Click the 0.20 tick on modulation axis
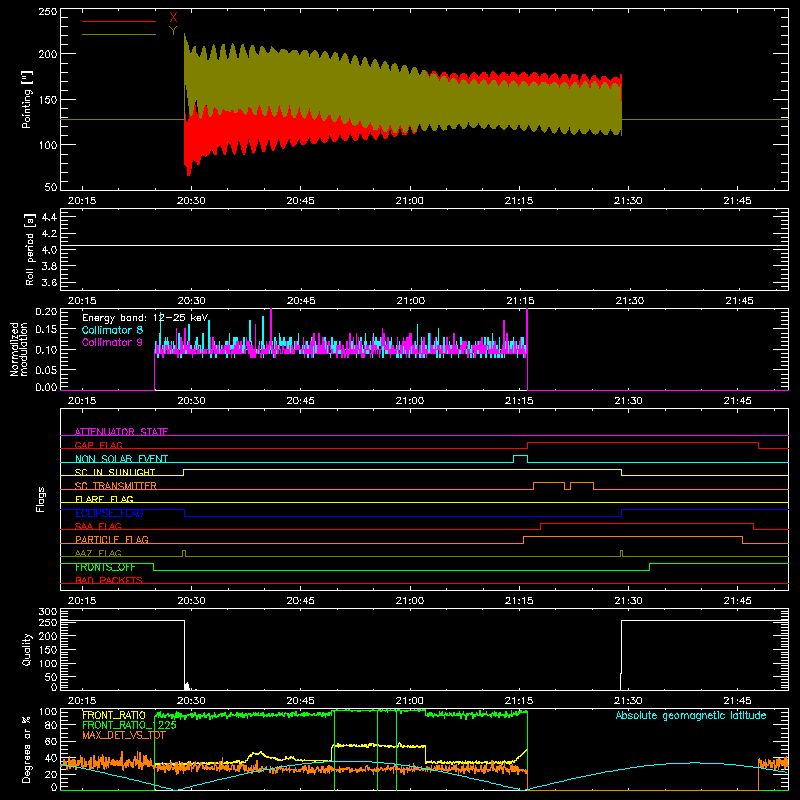 coord(46,311)
